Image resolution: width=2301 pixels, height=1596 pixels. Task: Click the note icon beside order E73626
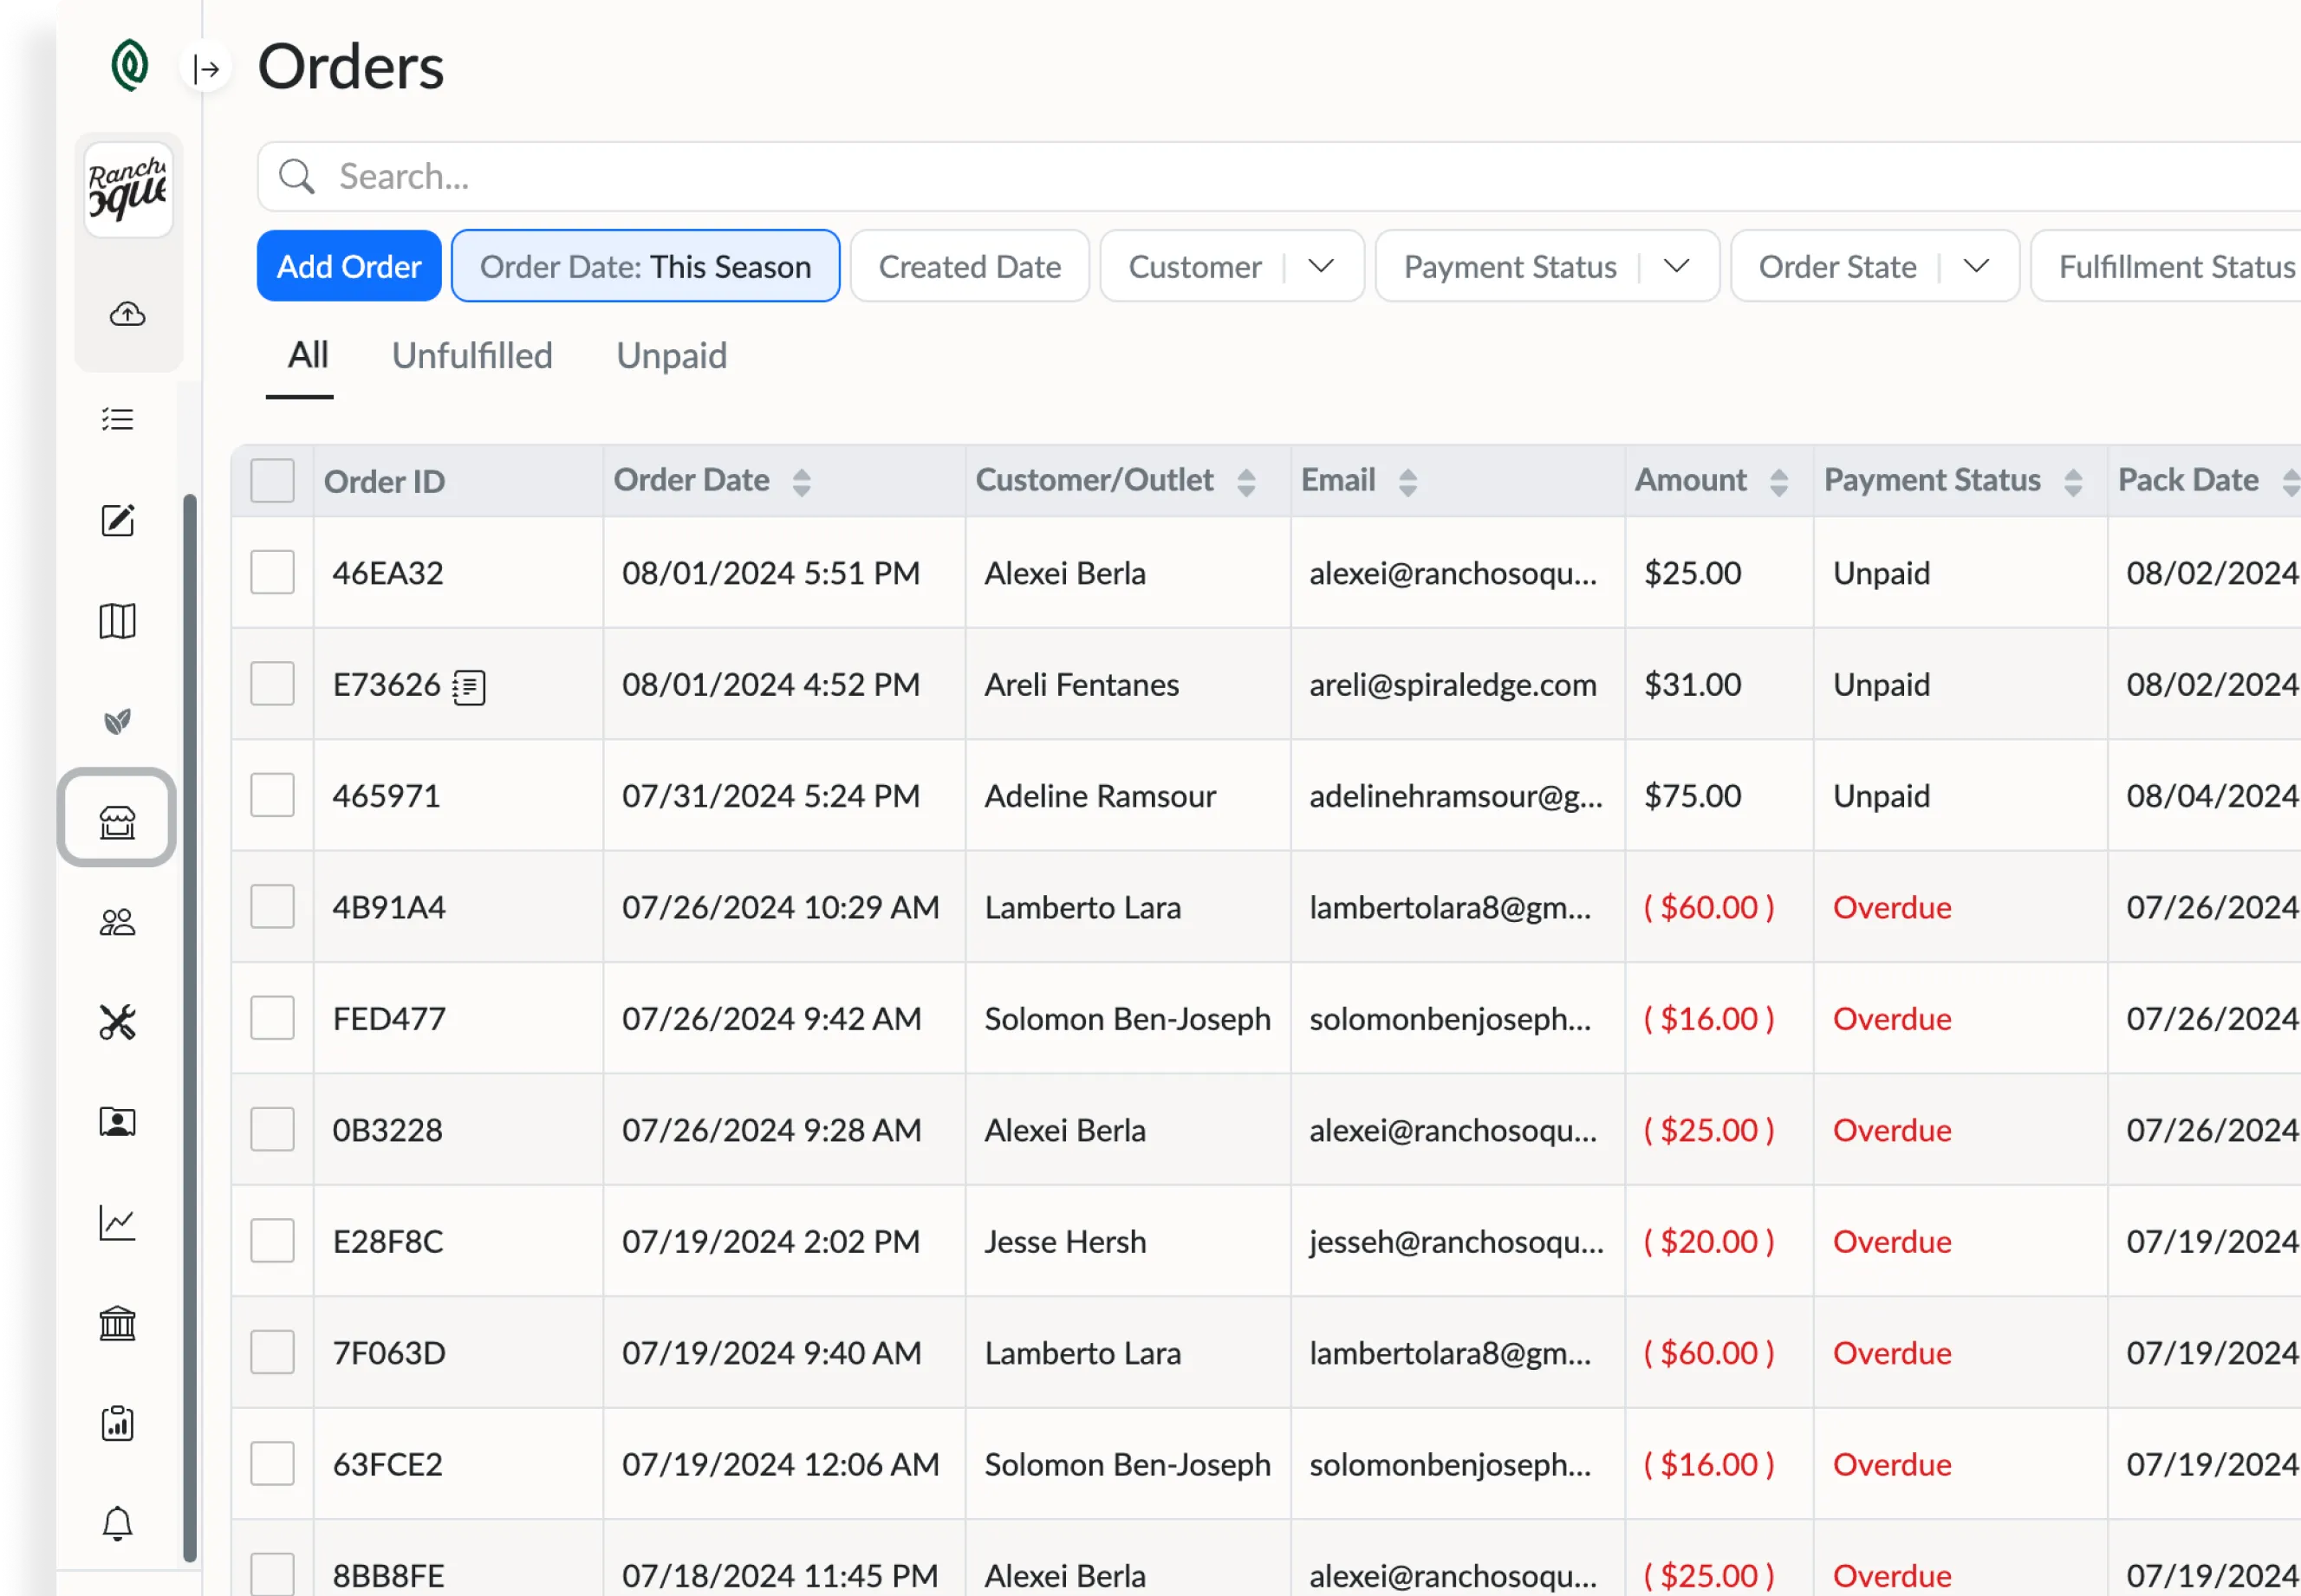(468, 688)
